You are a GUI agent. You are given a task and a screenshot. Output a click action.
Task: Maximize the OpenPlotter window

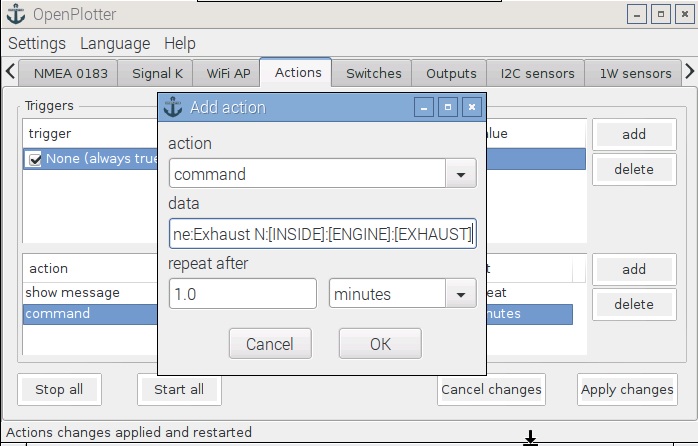tap(661, 14)
